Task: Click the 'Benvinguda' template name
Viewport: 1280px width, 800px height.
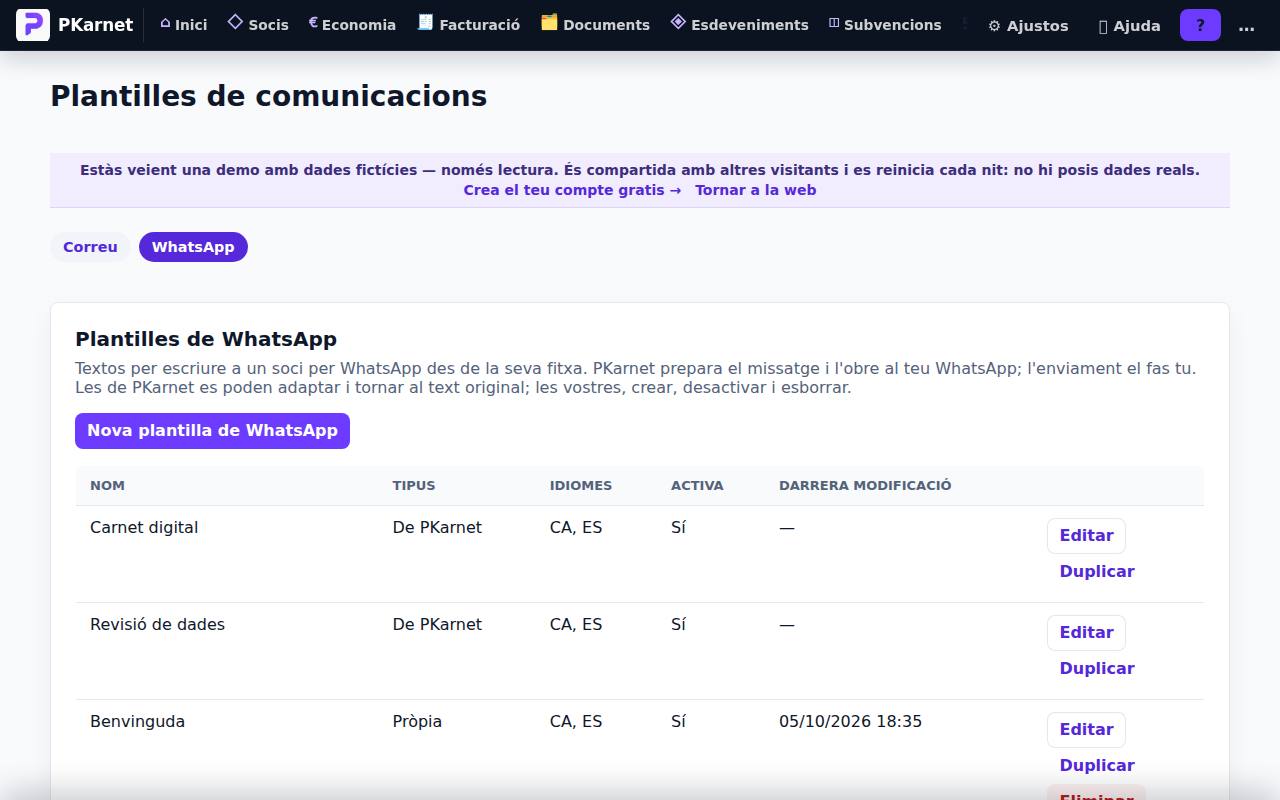Action: (137, 721)
